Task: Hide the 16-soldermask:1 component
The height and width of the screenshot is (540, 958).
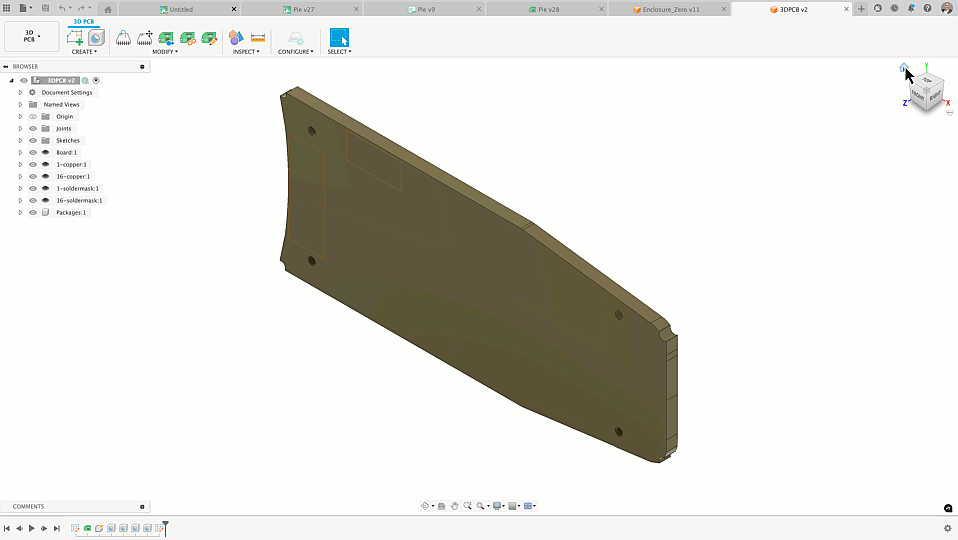Action: 33,200
